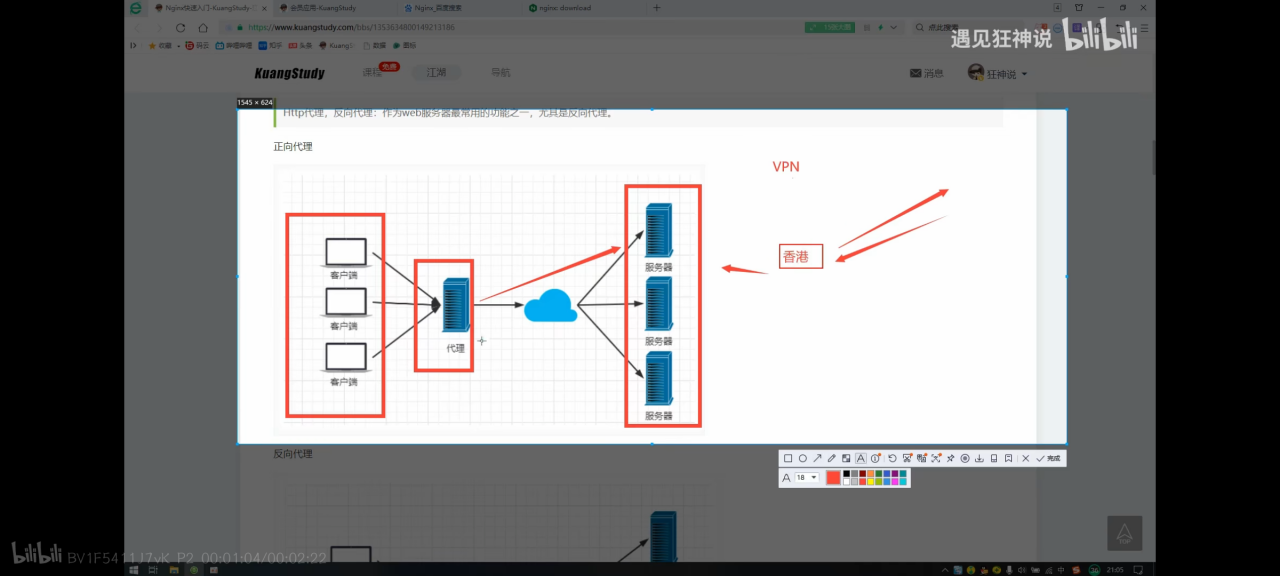Choose the yellow color swatch
Screen dimensions: 1280x576
(x=871, y=482)
